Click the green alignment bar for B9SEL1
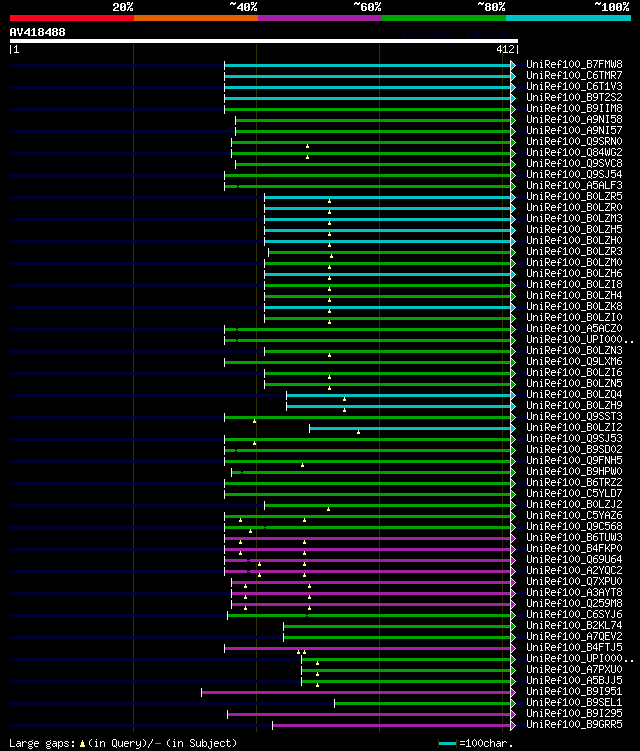Image resolution: width=640 pixels, height=751 pixels. [x=423, y=704]
